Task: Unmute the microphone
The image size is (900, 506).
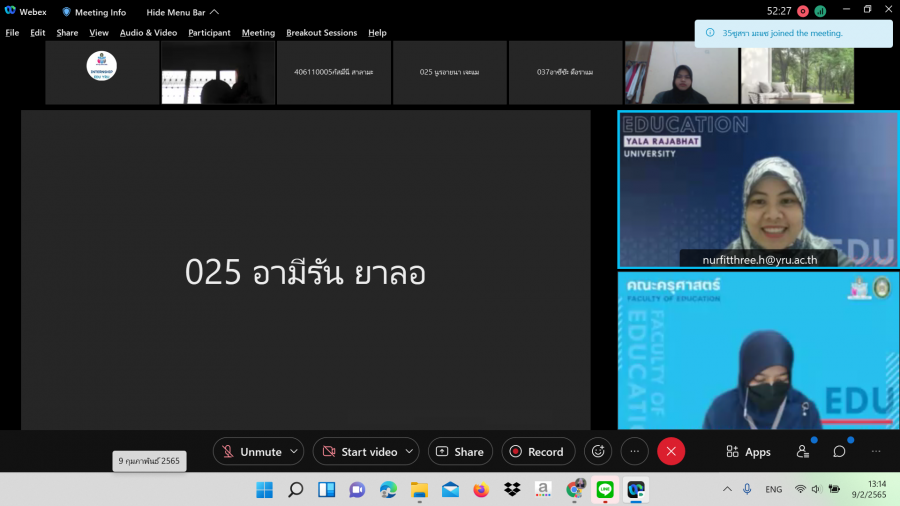Action: [x=251, y=452]
